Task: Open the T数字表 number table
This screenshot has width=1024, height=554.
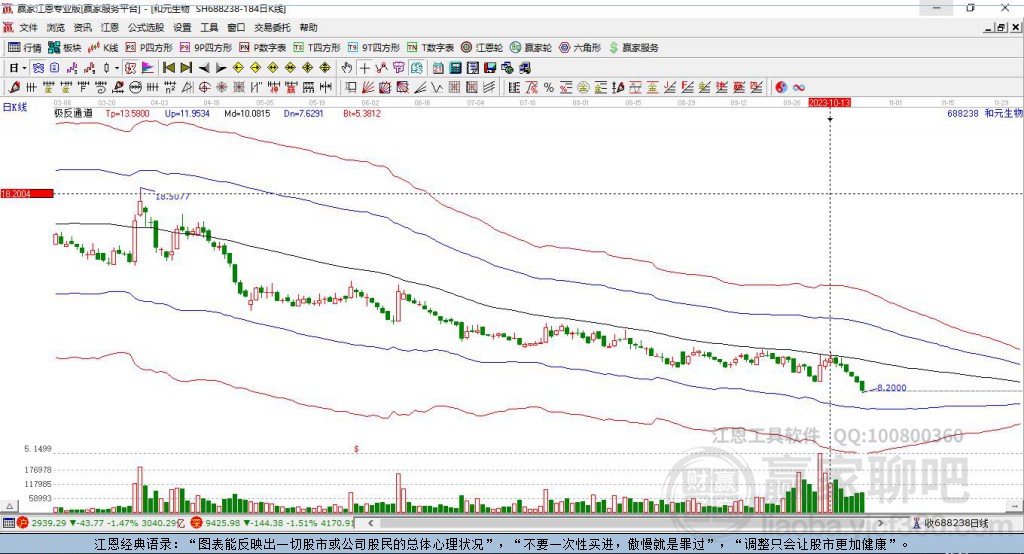Action: 430,48
